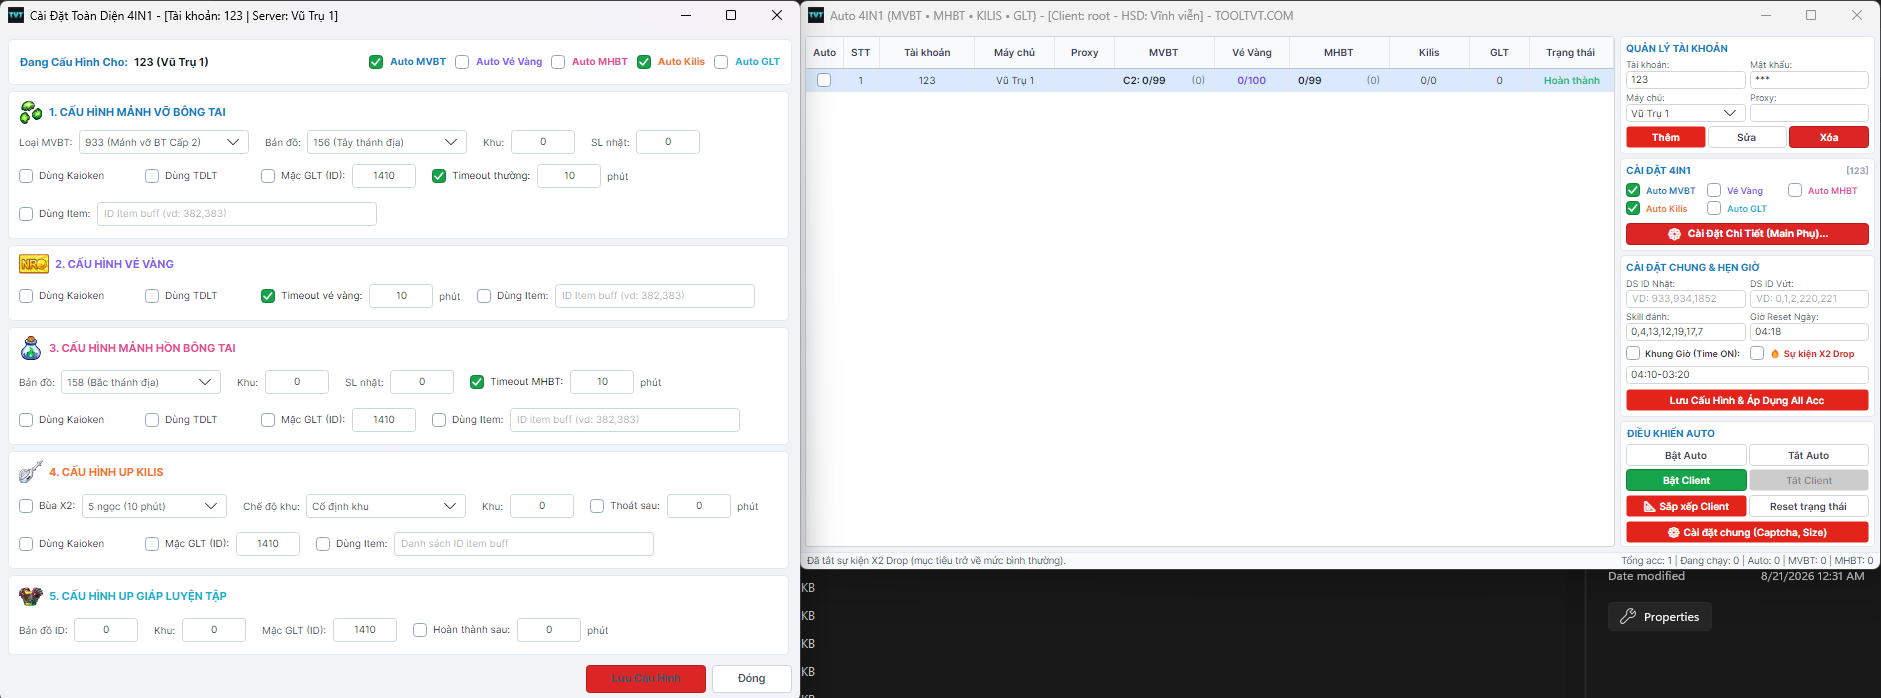
Task: Click the Trạng thái column header
Action: (1570, 53)
